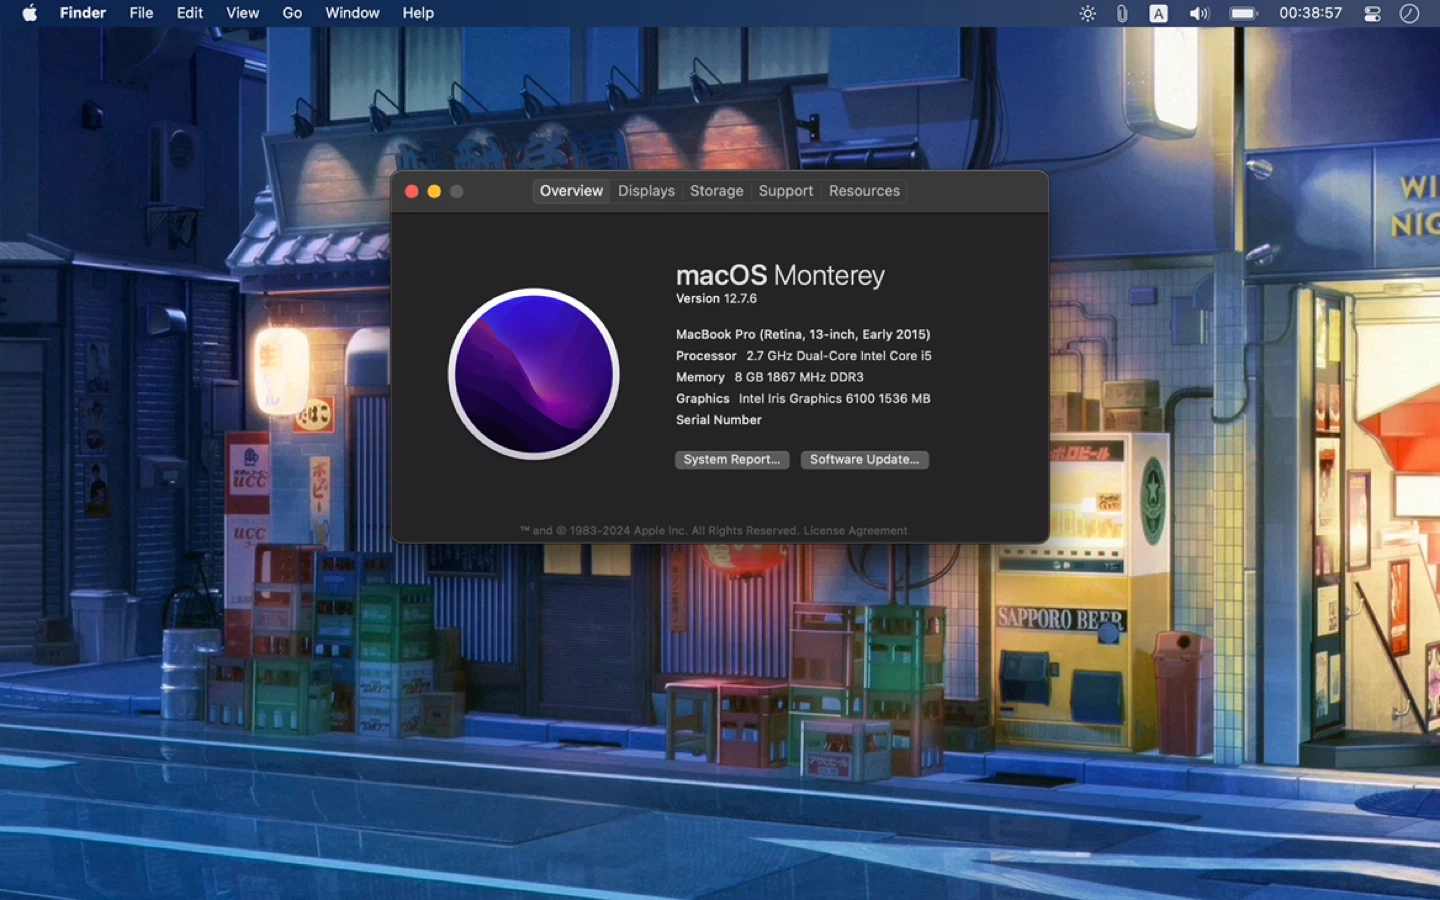The image size is (1440, 900).
Task: Click the 'Intel Iris Graphics 6100 1536 MB' value
Action: [x=834, y=399]
